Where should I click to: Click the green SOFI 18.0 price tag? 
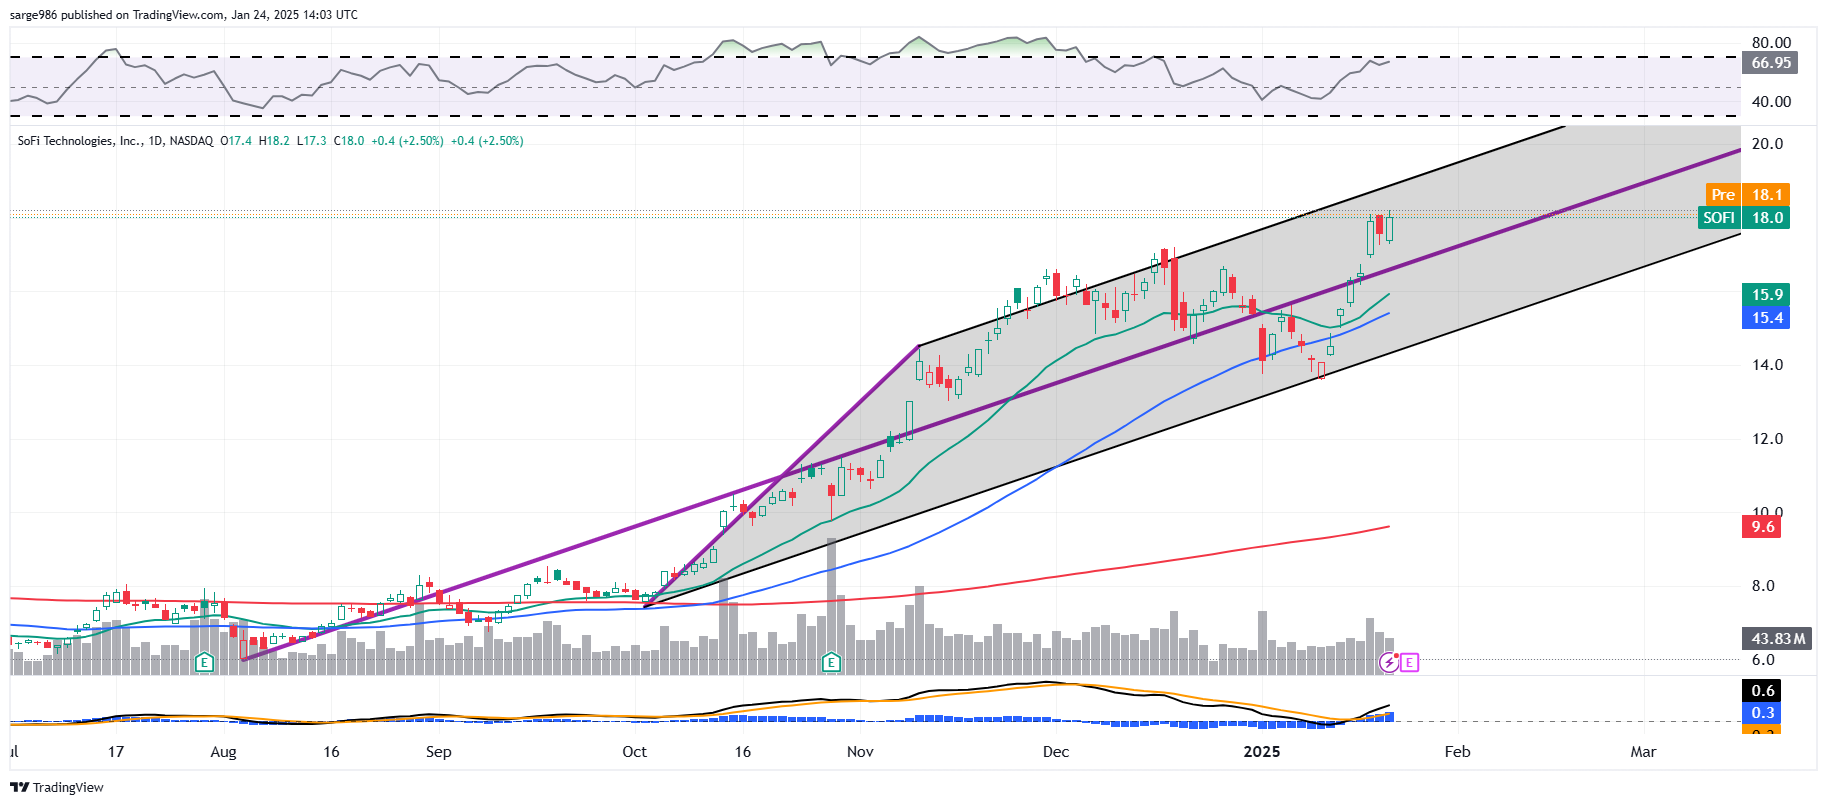(1743, 218)
